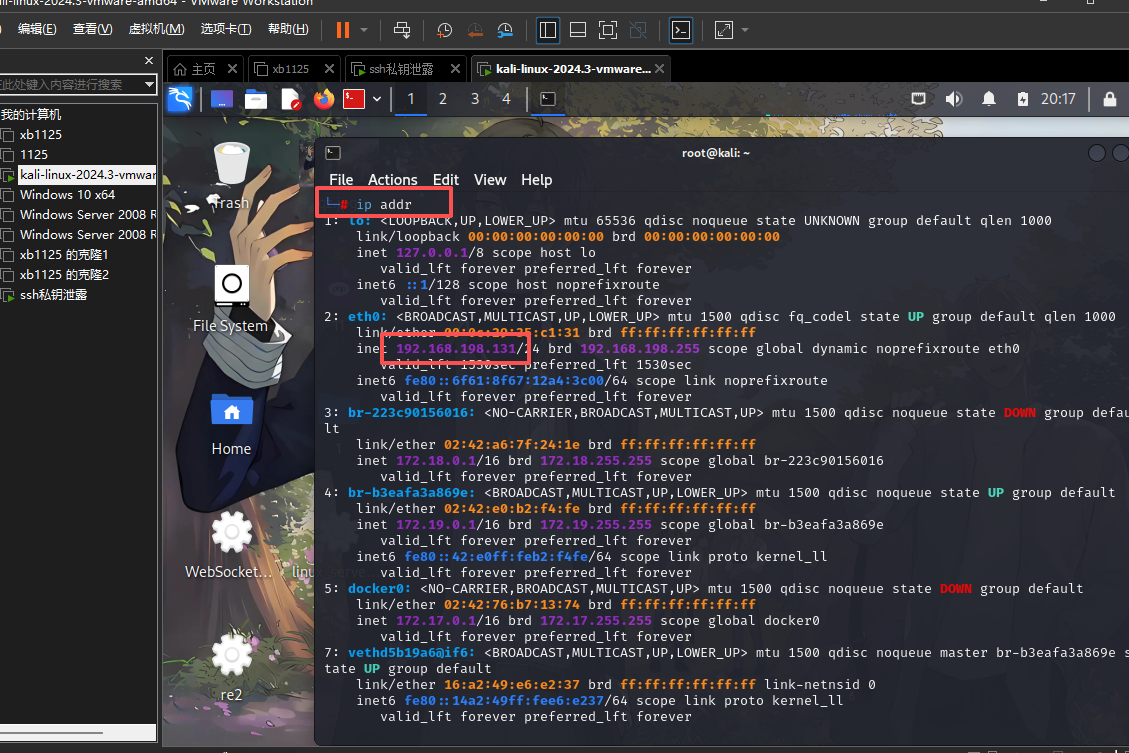Take a VM snapshot from the toolbar
Screen dimensions: 1129x753
444,30
